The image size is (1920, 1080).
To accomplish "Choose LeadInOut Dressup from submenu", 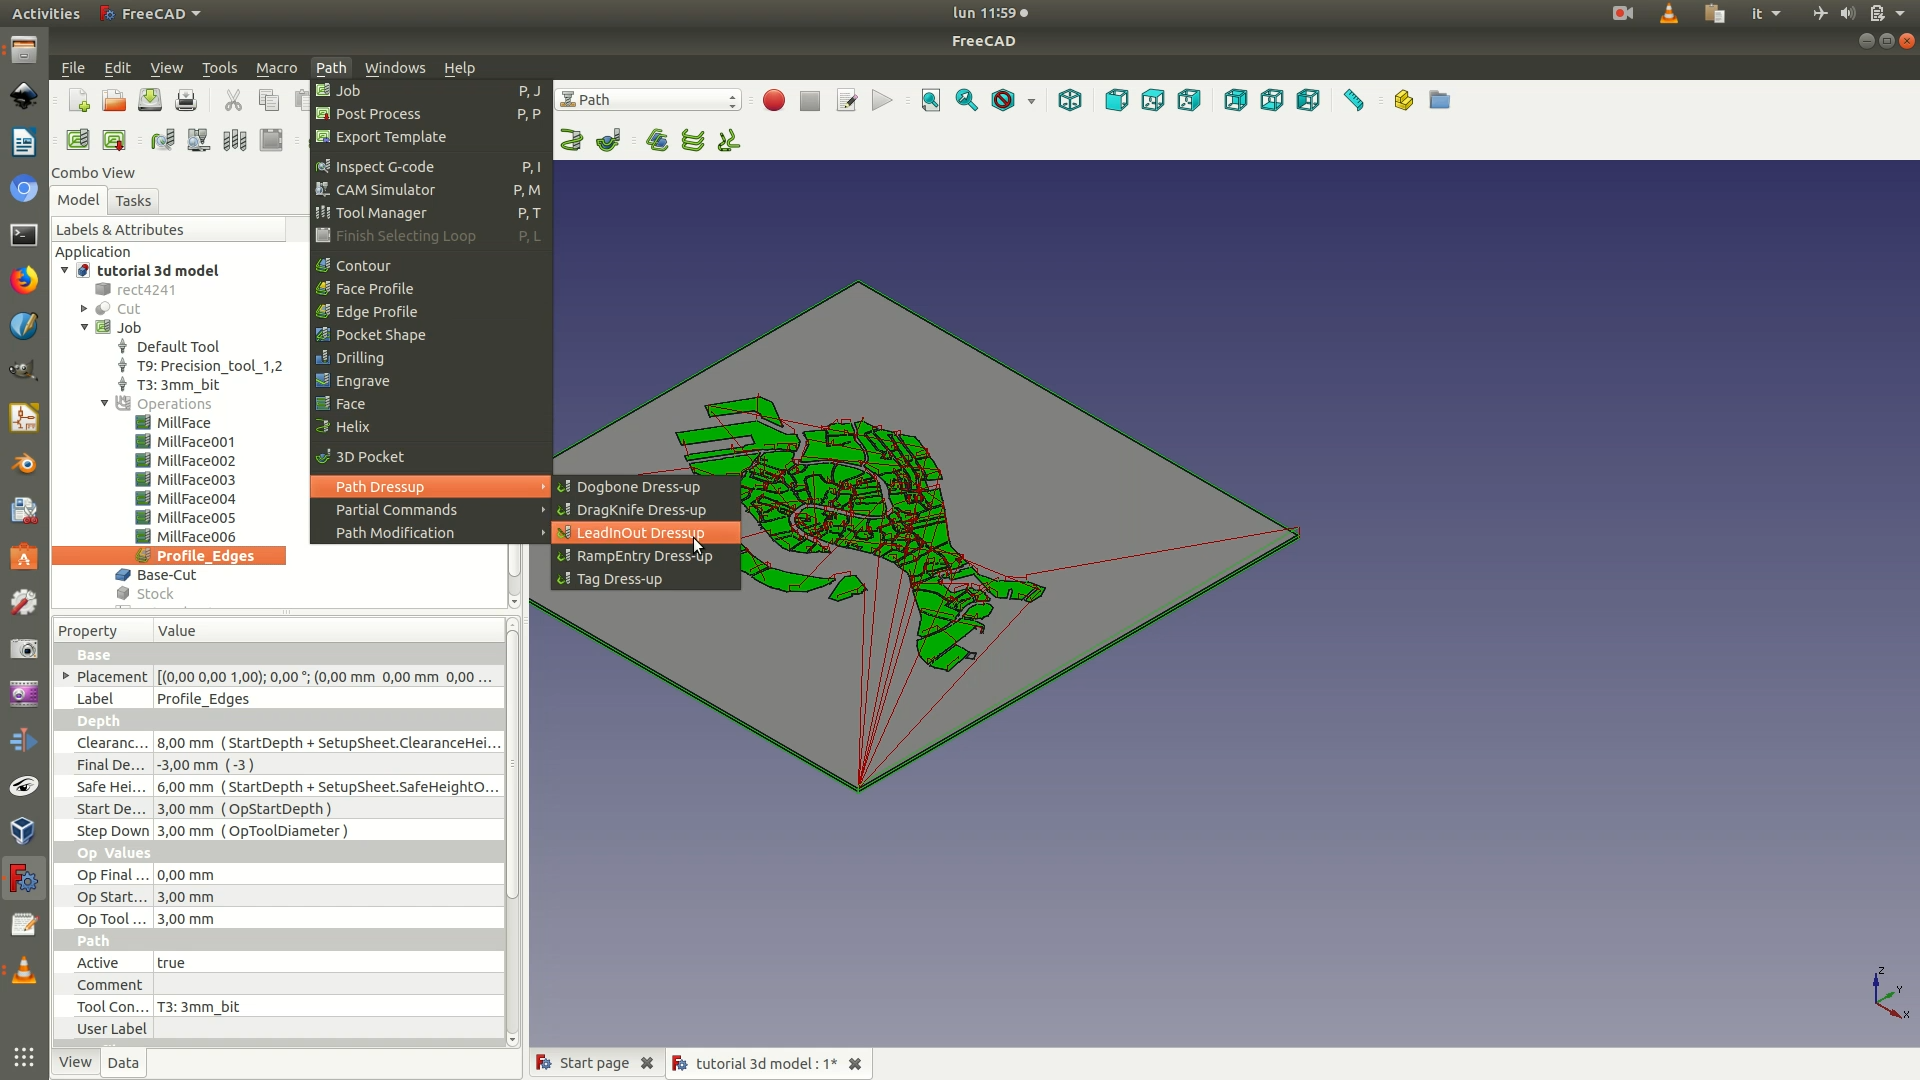I will pos(646,533).
